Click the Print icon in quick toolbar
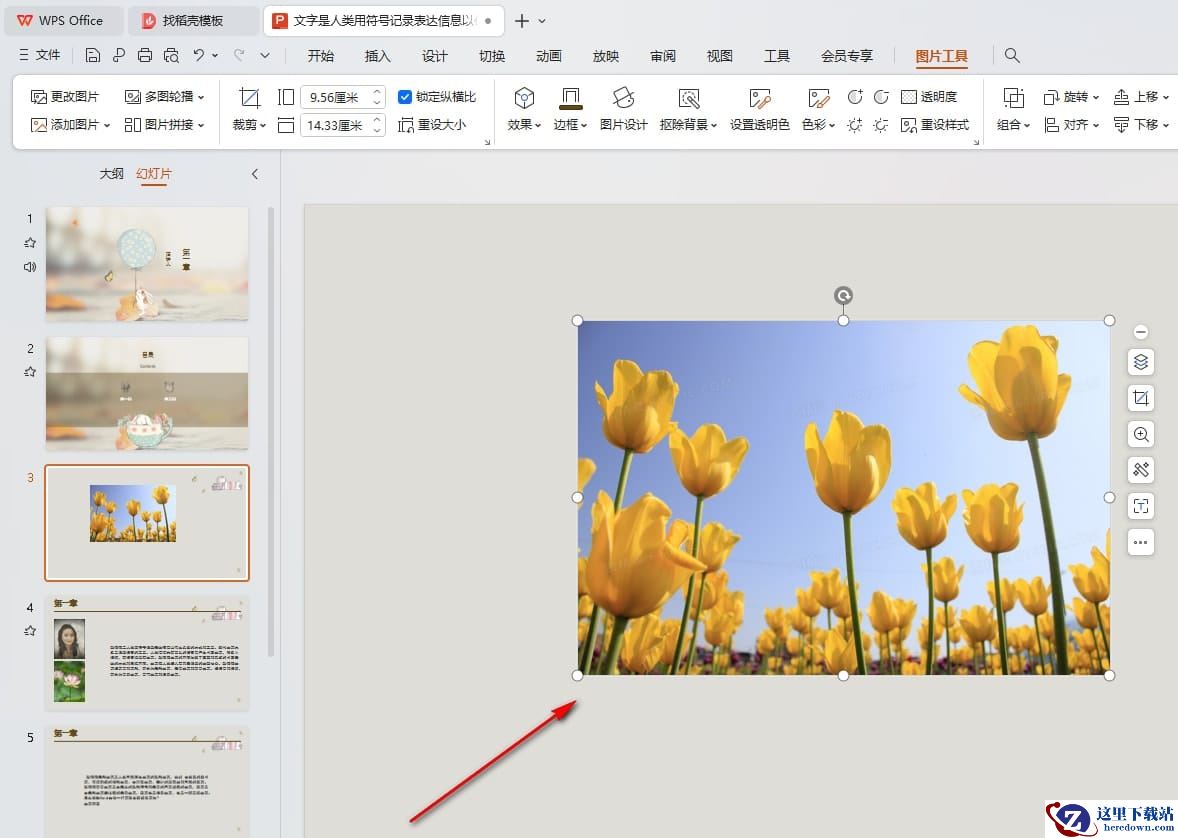The height and width of the screenshot is (838, 1178). 145,55
